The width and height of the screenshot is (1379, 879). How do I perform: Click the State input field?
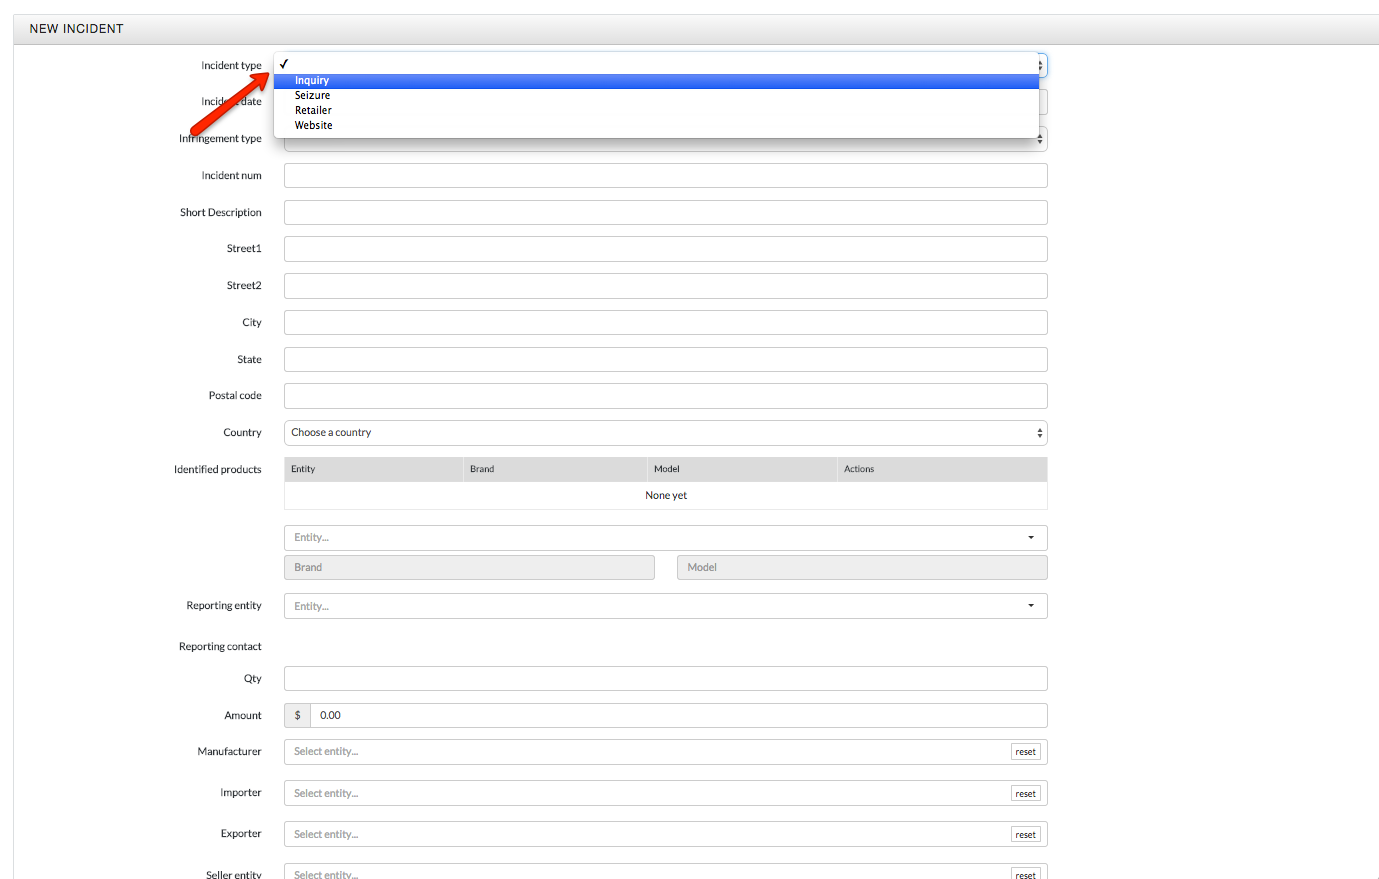coord(665,360)
